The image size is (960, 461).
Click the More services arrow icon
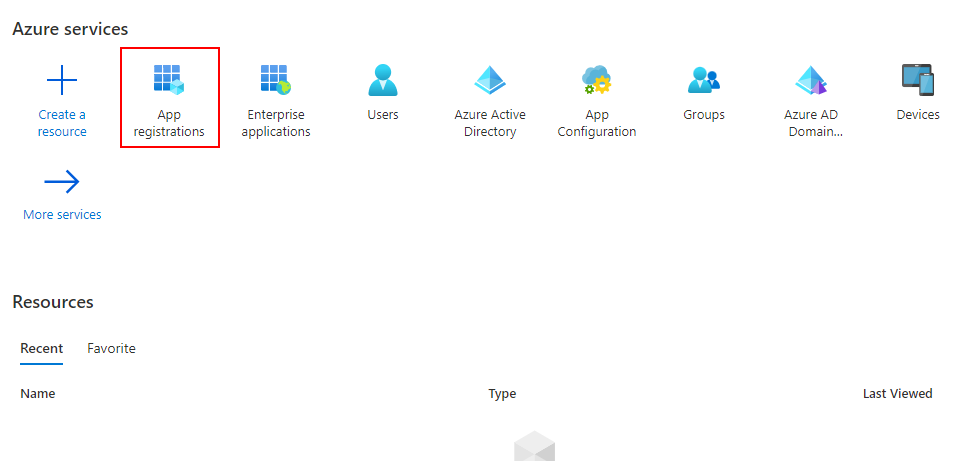tap(62, 182)
